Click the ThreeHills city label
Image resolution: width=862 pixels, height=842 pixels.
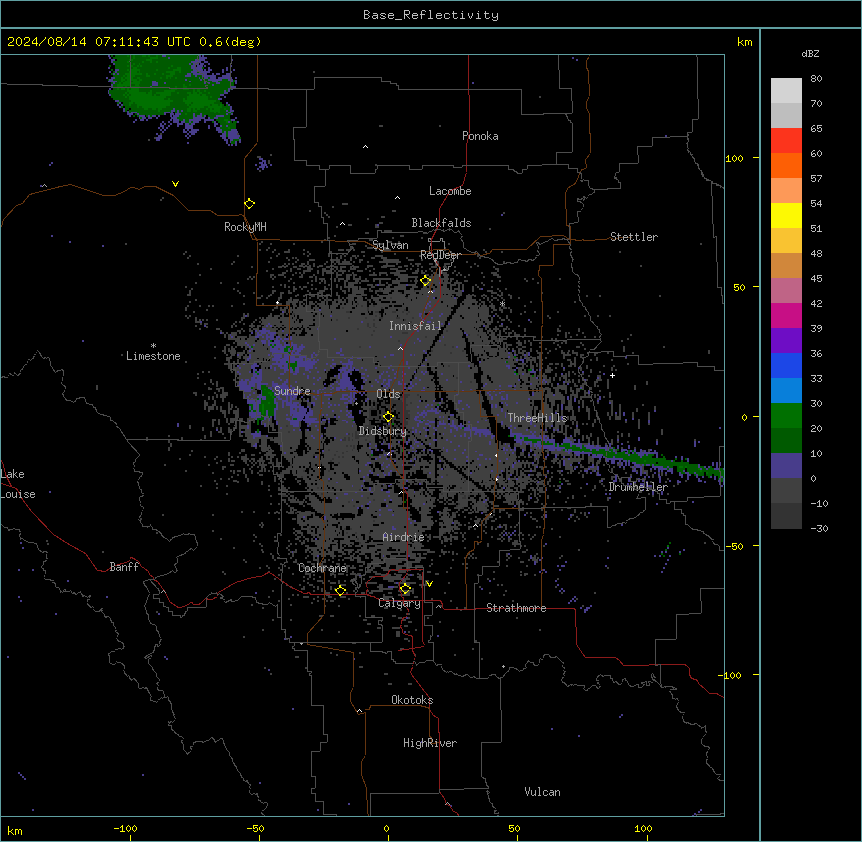(x=537, y=418)
